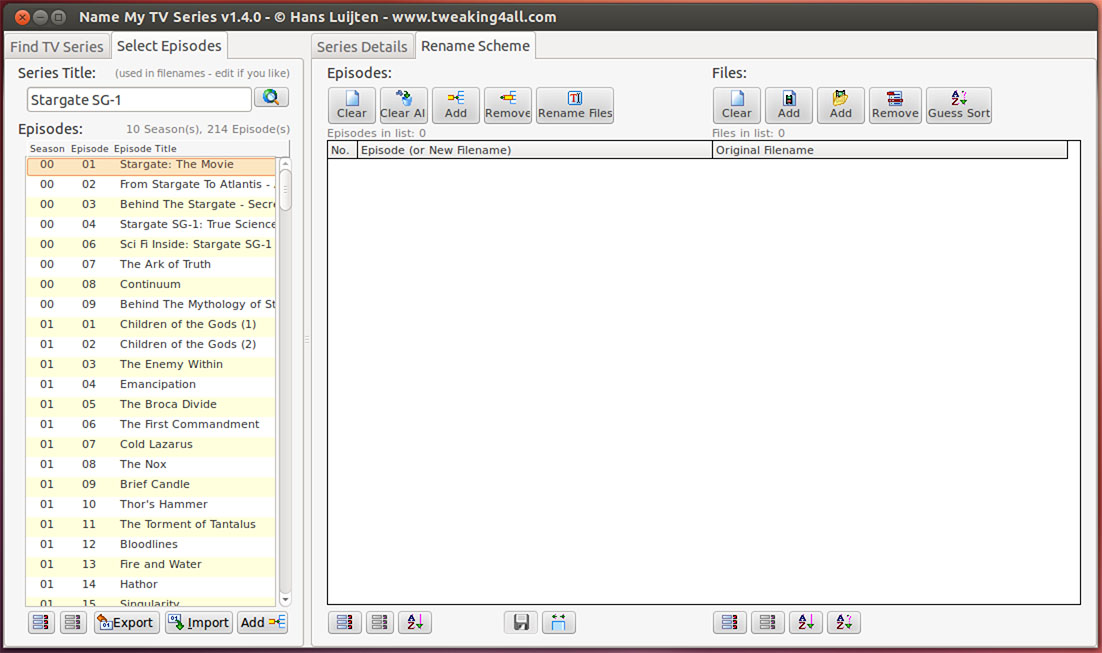Sort the renamed episodes A to Z
1102x653 pixels.
tap(415, 622)
